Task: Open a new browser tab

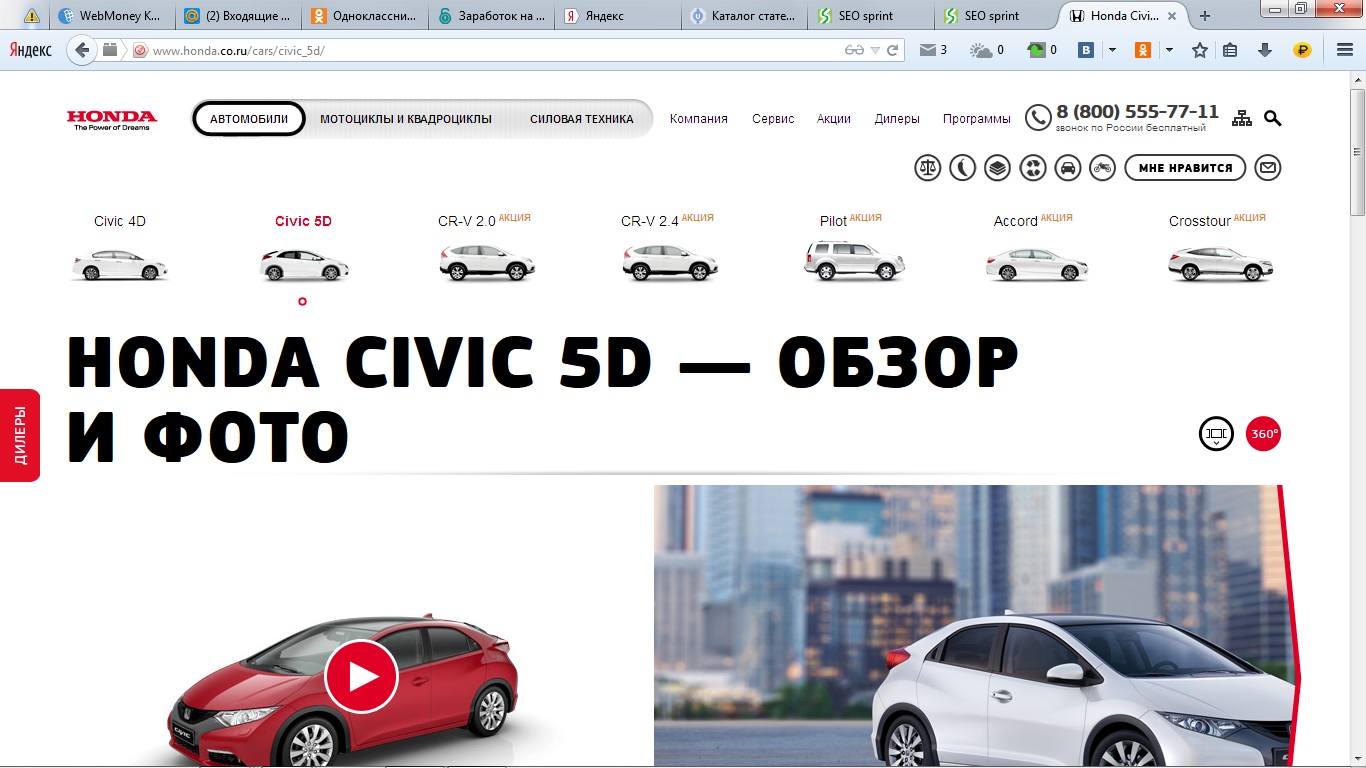Action: (1205, 16)
